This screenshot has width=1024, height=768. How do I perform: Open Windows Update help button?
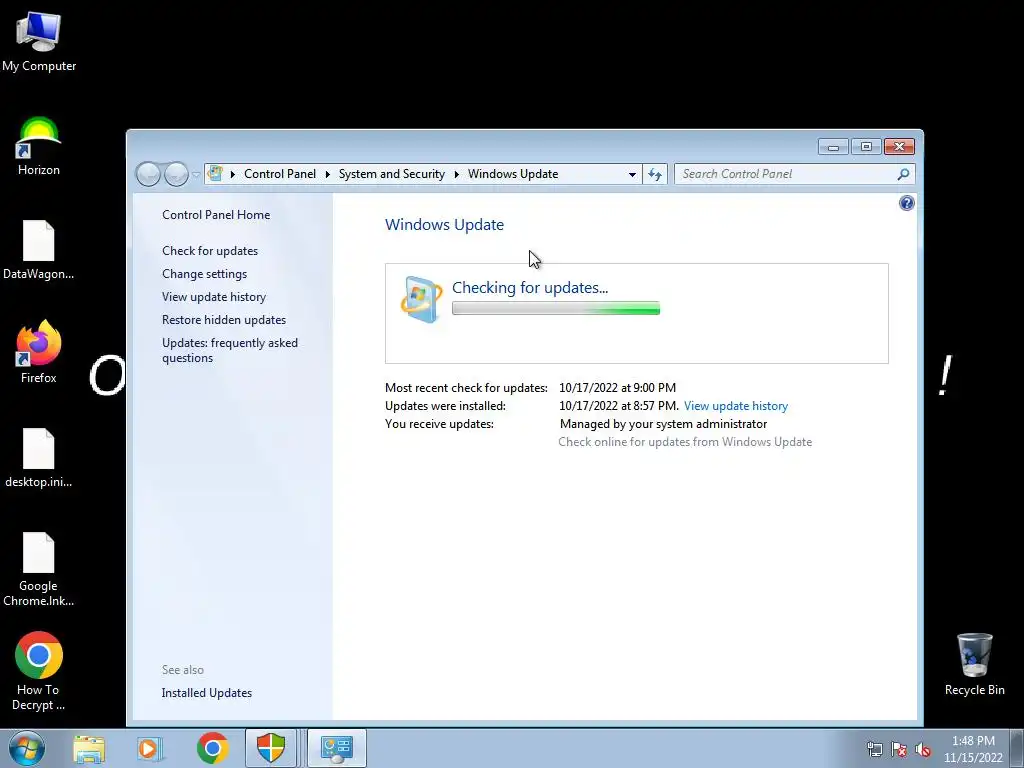click(906, 203)
